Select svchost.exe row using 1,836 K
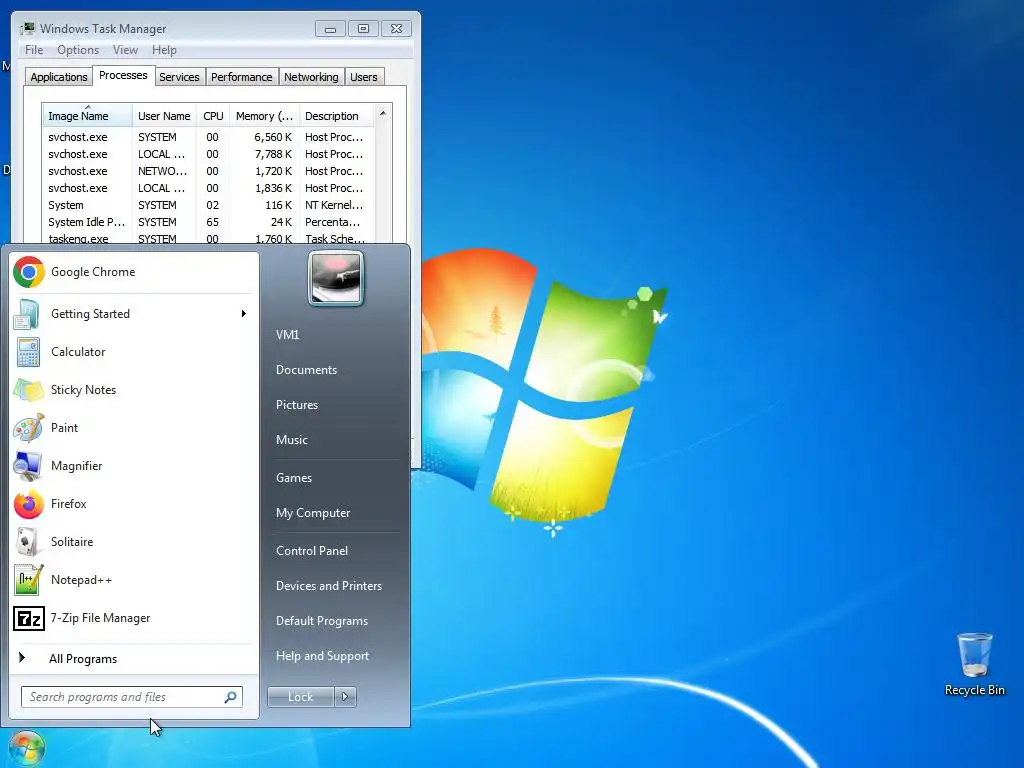Image resolution: width=1024 pixels, height=768 pixels. (208, 188)
